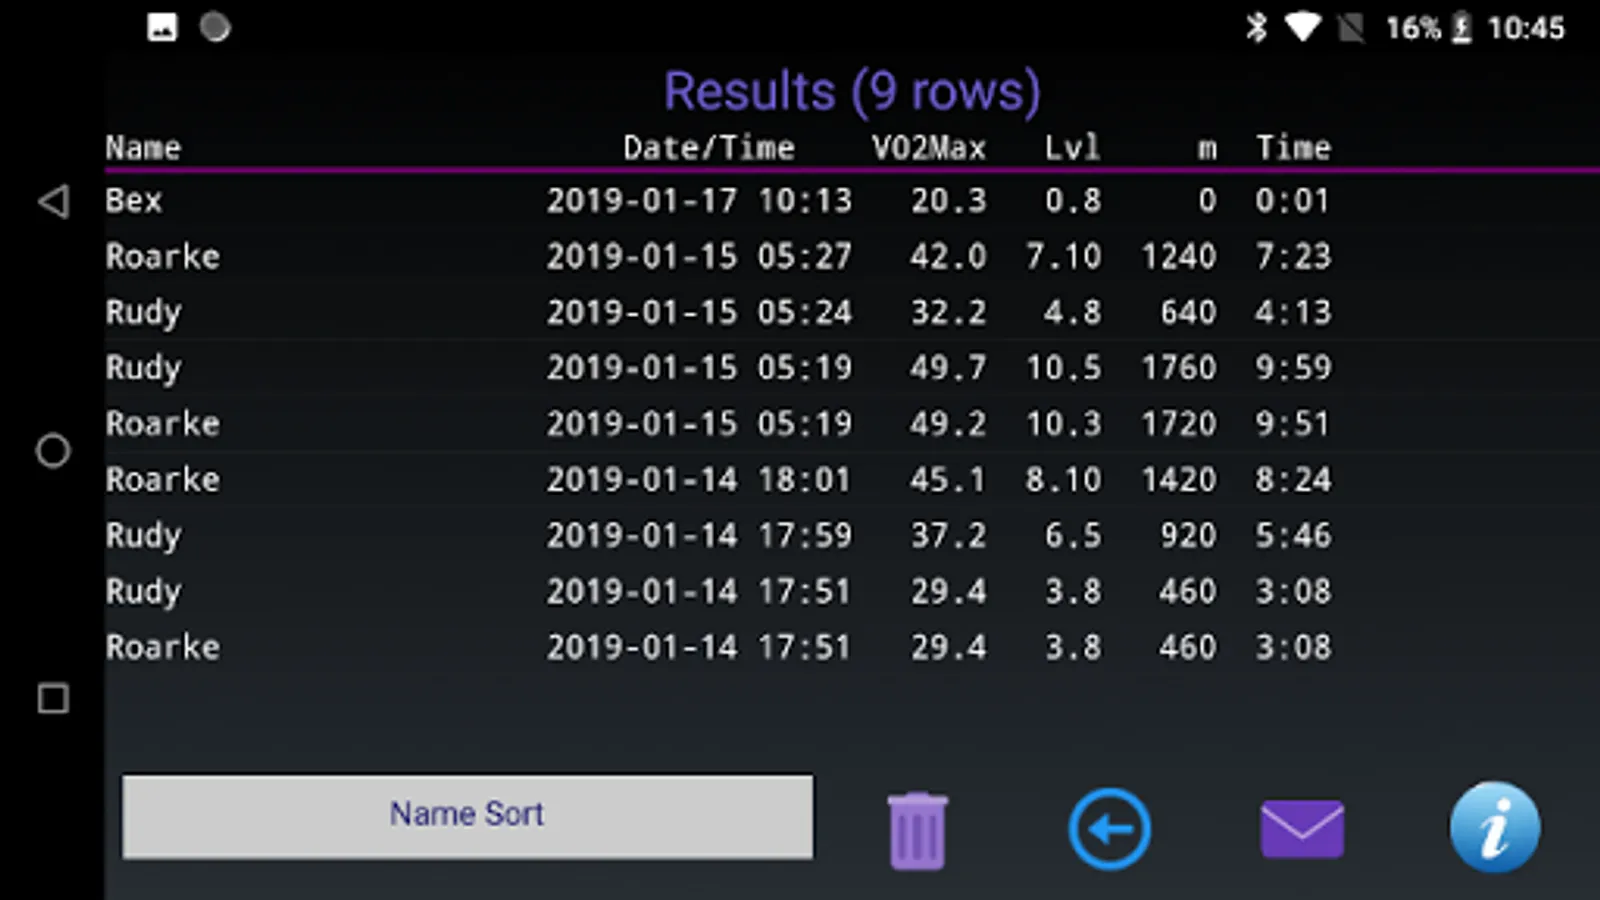Tap the purple email envelope icon
Image resolution: width=1600 pixels, height=900 pixels.
1302,828
